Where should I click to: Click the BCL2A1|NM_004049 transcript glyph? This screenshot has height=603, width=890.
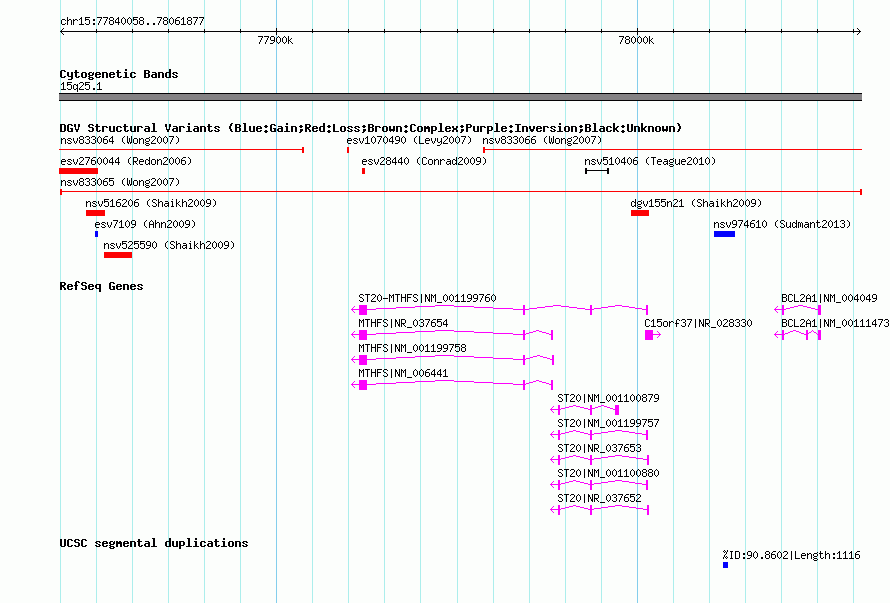797,309
